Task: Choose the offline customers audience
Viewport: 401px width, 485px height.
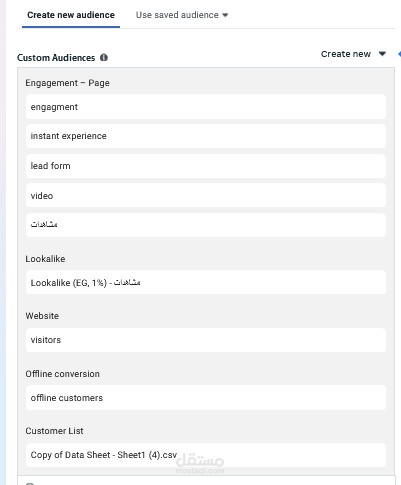Action: tap(206, 398)
